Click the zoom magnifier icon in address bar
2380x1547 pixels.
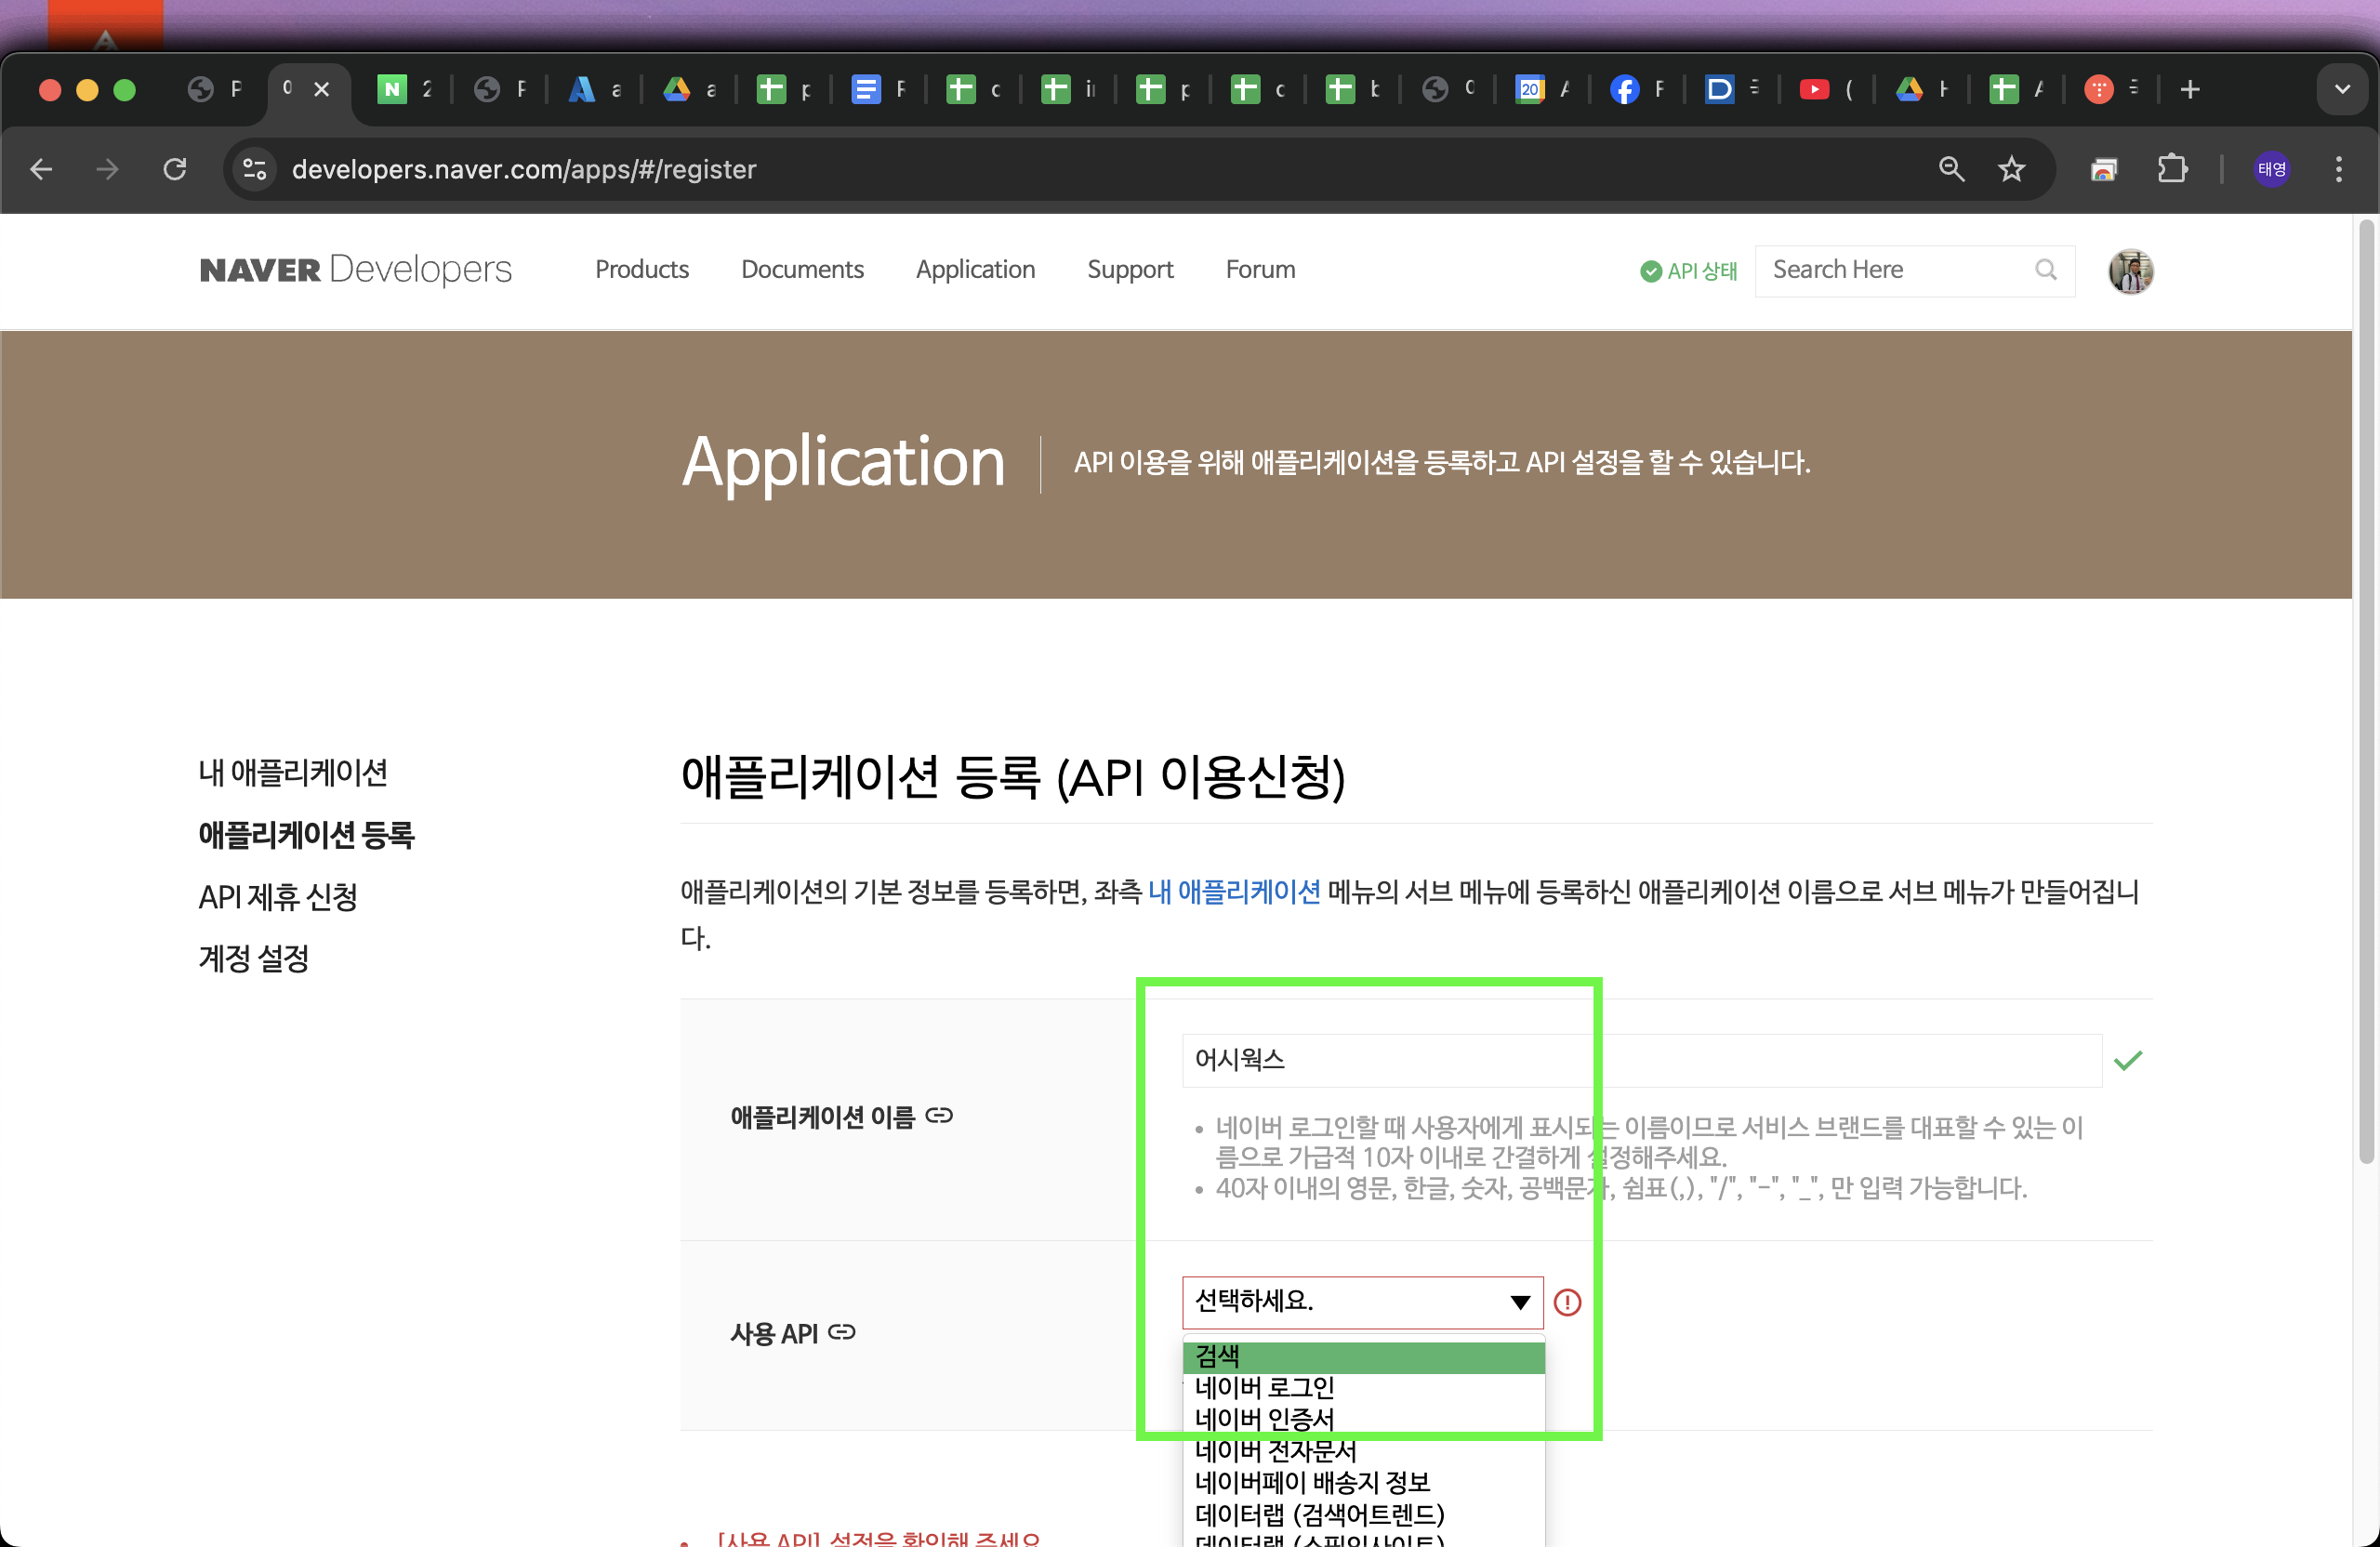(1951, 169)
